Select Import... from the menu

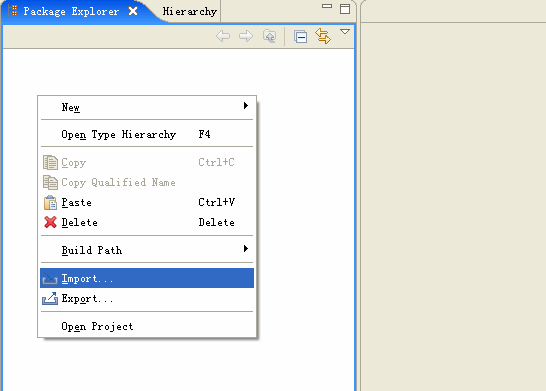point(147,278)
